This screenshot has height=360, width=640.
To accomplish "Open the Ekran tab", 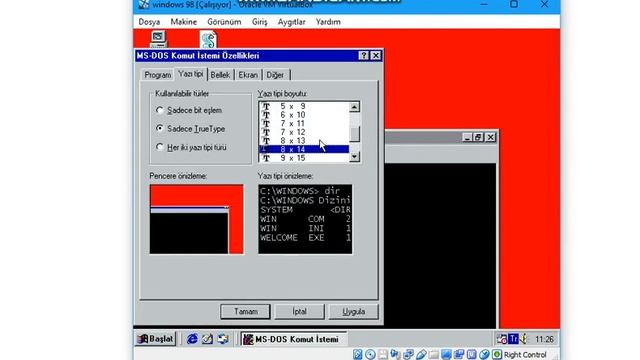I will pos(248,75).
